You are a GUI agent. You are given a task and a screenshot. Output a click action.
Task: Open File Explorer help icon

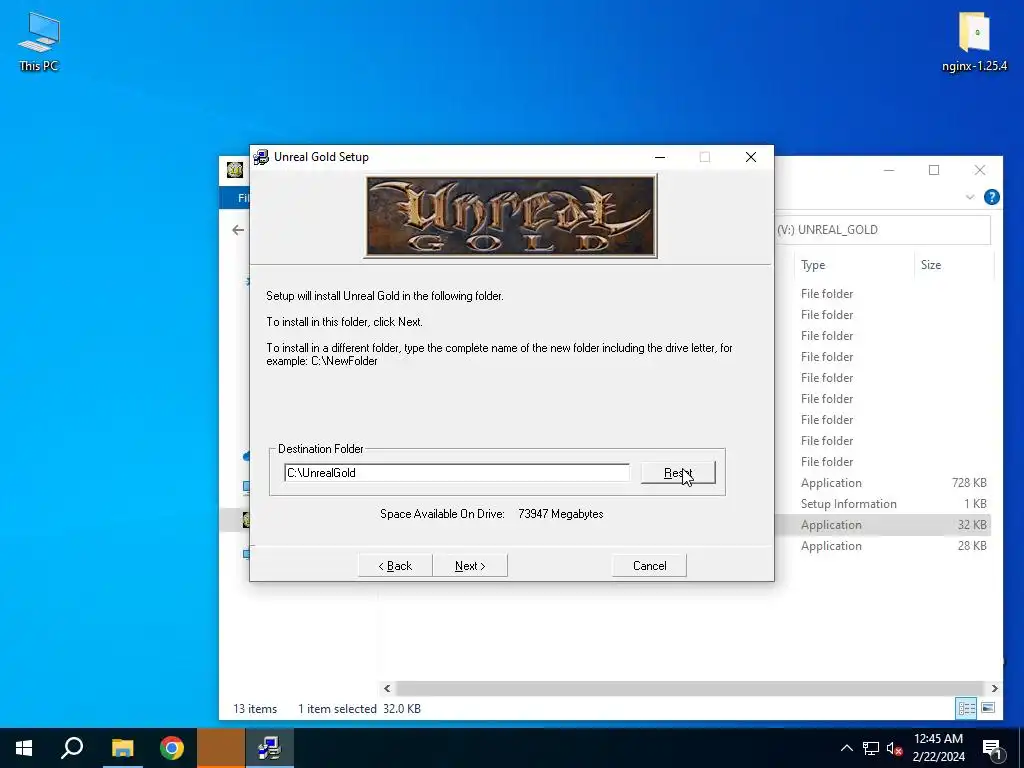click(x=991, y=197)
